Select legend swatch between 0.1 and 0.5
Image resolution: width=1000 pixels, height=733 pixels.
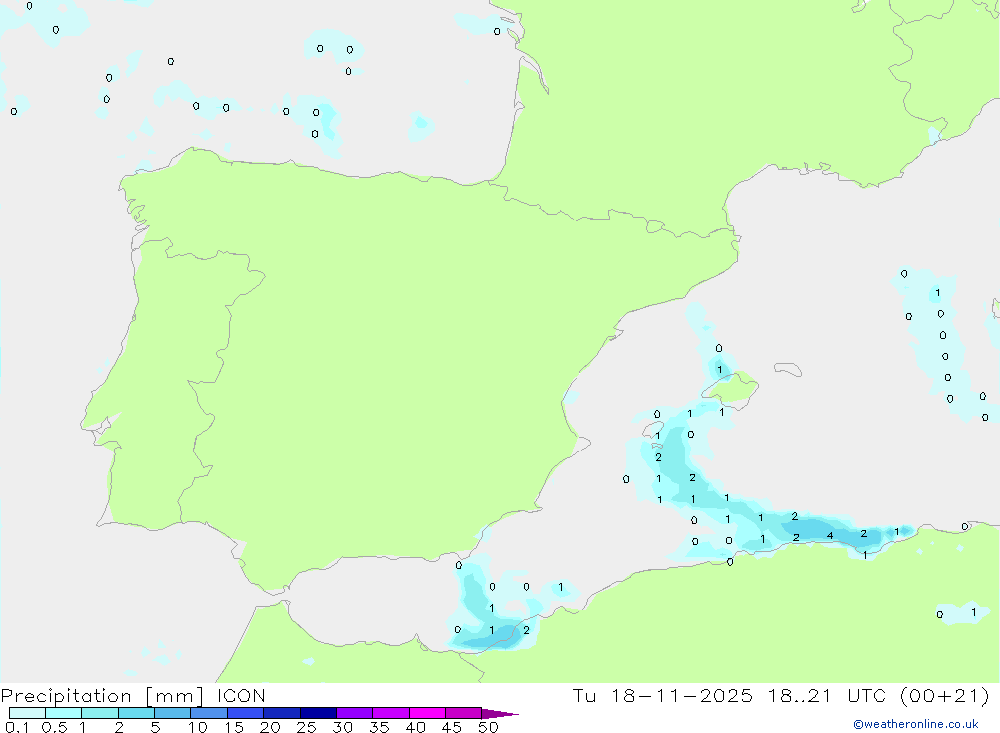tap(27, 713)
